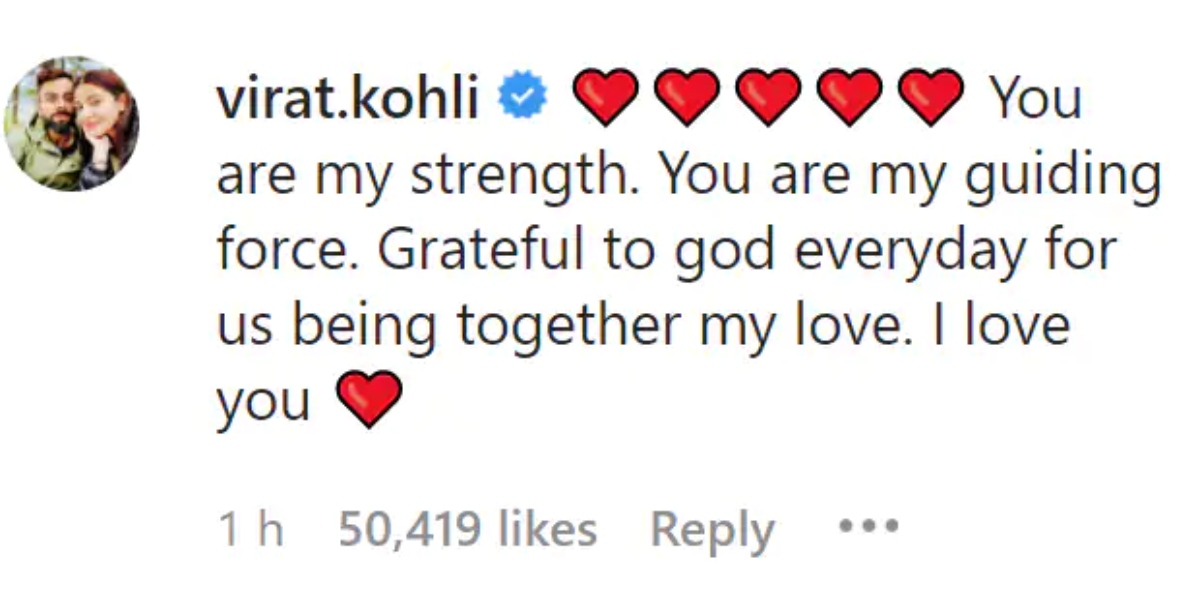Click the virat.kohli username
This screenshot has height=600, width=1200.
(347, 99)
